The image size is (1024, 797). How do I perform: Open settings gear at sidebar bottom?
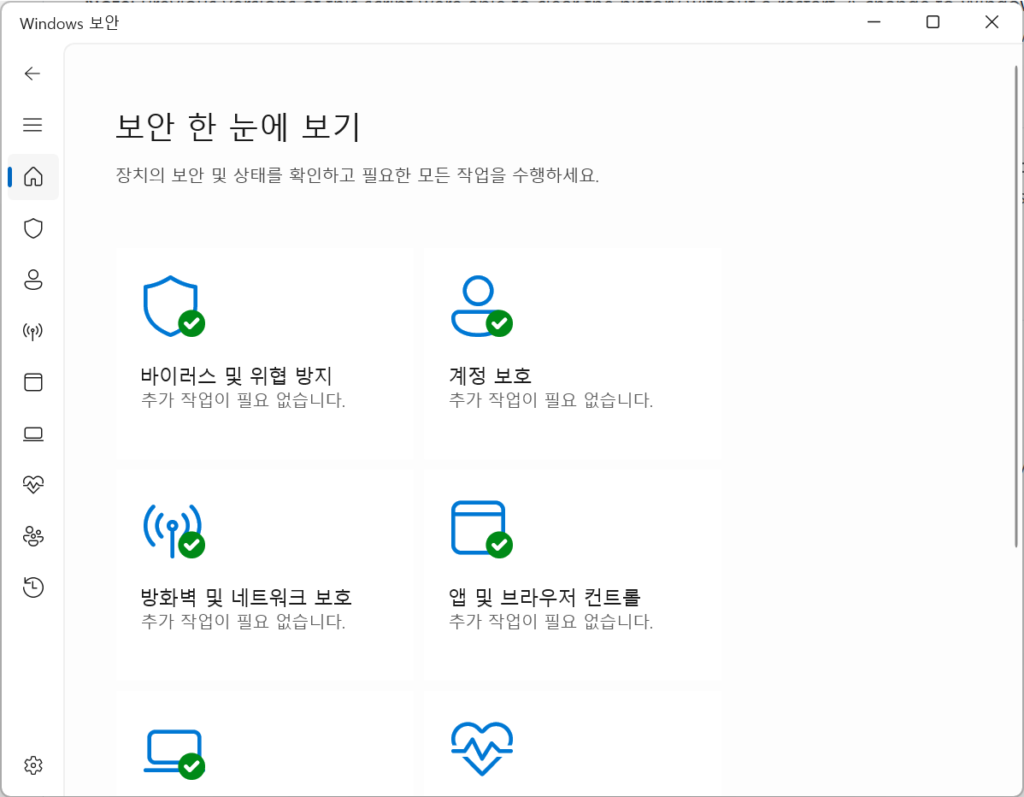[x=33, y=766]
